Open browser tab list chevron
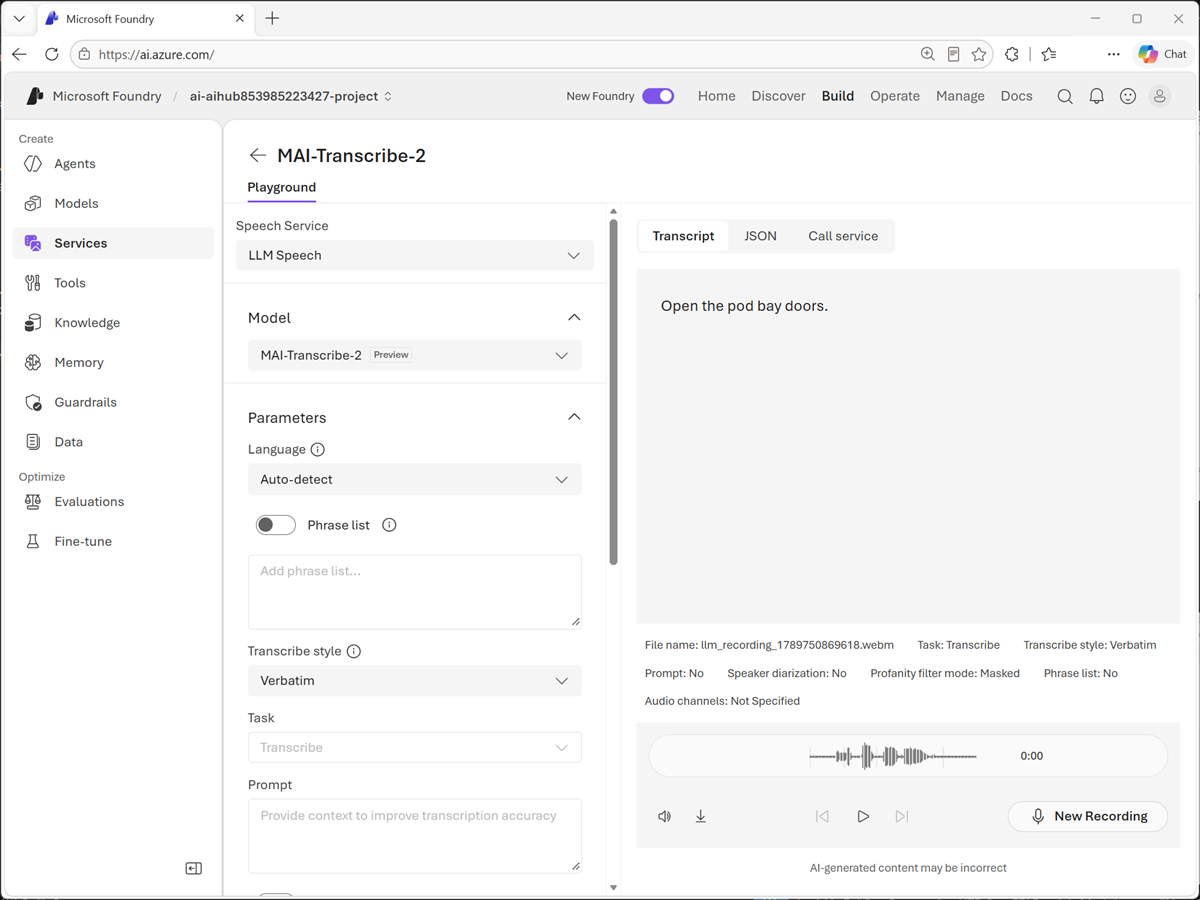This screenshot has height=900, width=1200. click(x=19, y=18)
